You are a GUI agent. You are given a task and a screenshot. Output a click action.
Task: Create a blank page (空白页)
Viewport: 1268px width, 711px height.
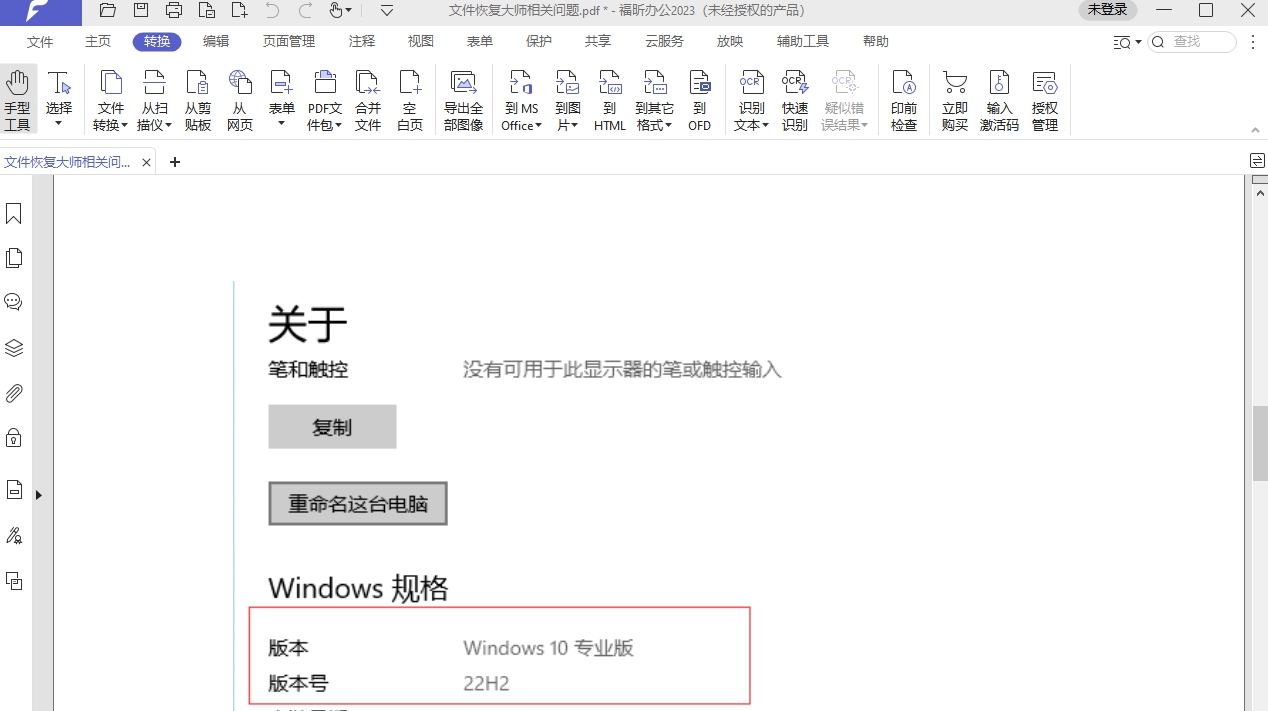(410, 100)
